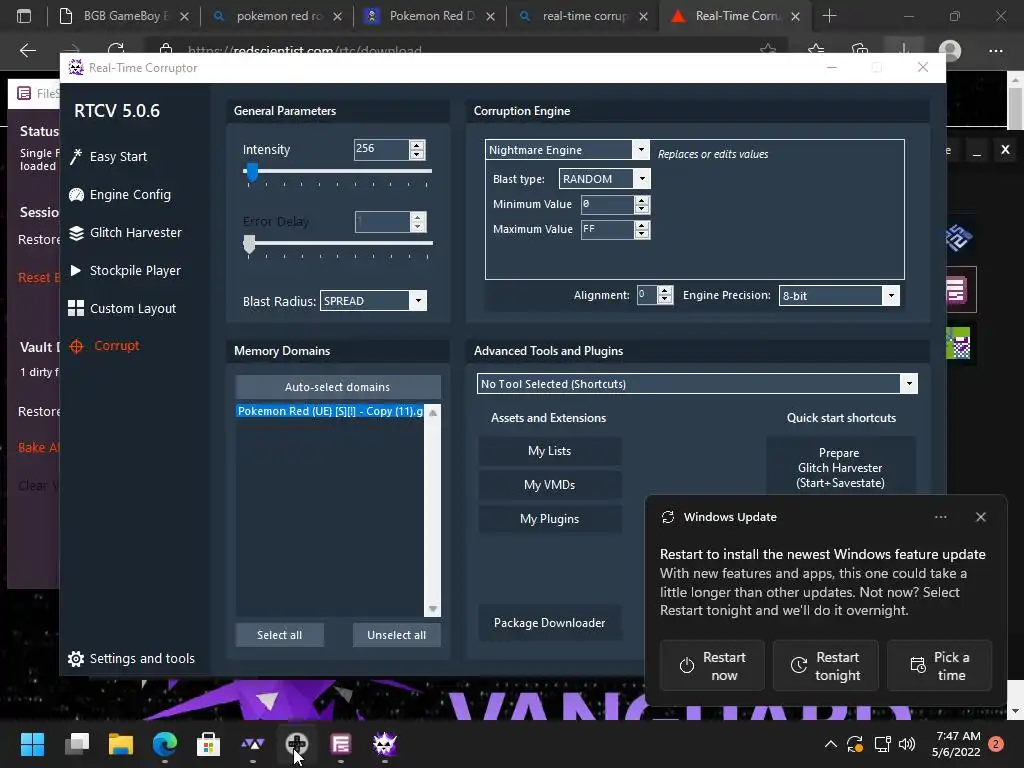Click Auto-select domains button

pos(338,387)
